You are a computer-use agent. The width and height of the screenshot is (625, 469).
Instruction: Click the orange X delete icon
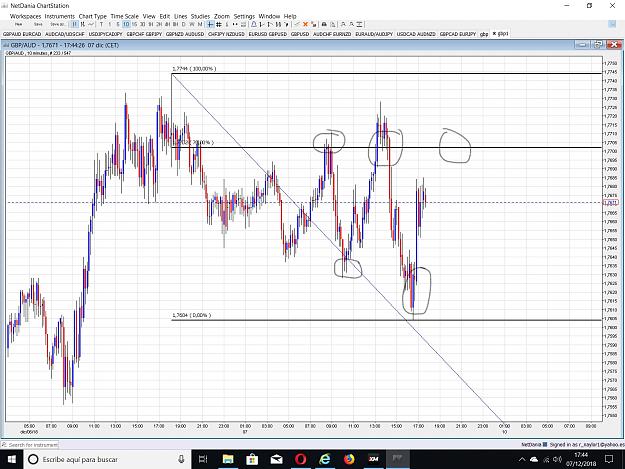305,24
